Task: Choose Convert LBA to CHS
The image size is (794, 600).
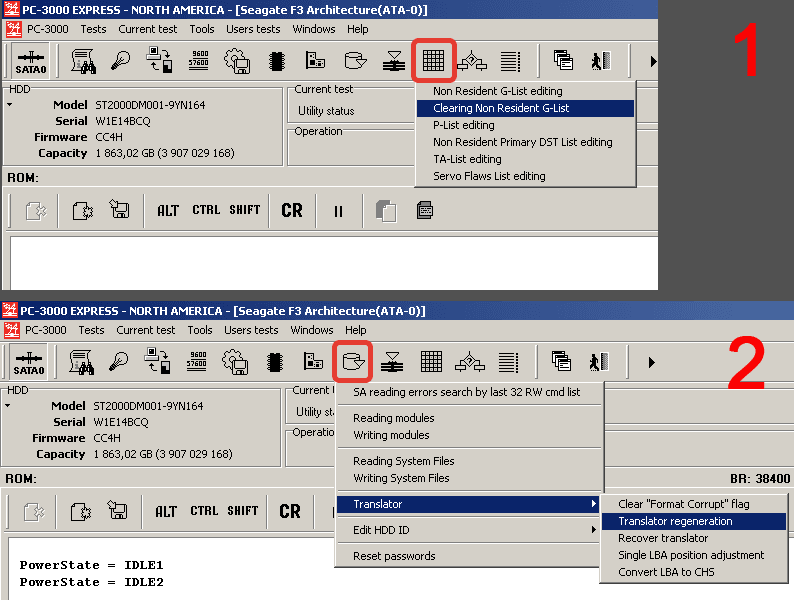Action: pos(694,572)
